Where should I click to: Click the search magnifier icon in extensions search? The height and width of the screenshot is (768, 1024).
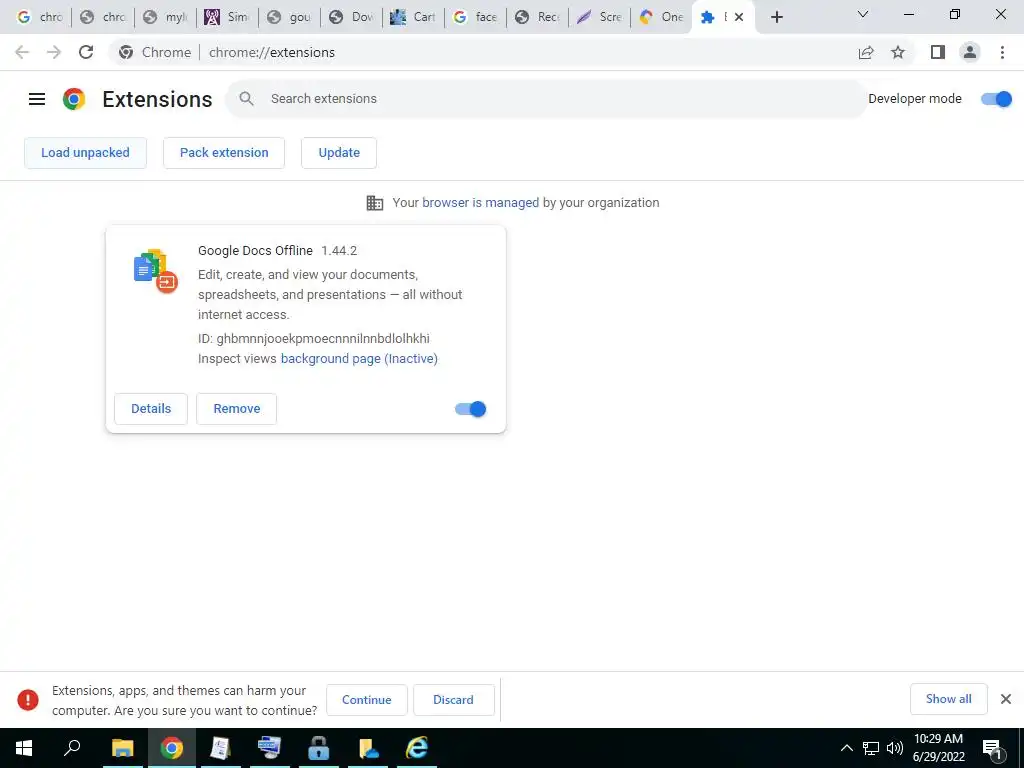click(x=246, y=99)
